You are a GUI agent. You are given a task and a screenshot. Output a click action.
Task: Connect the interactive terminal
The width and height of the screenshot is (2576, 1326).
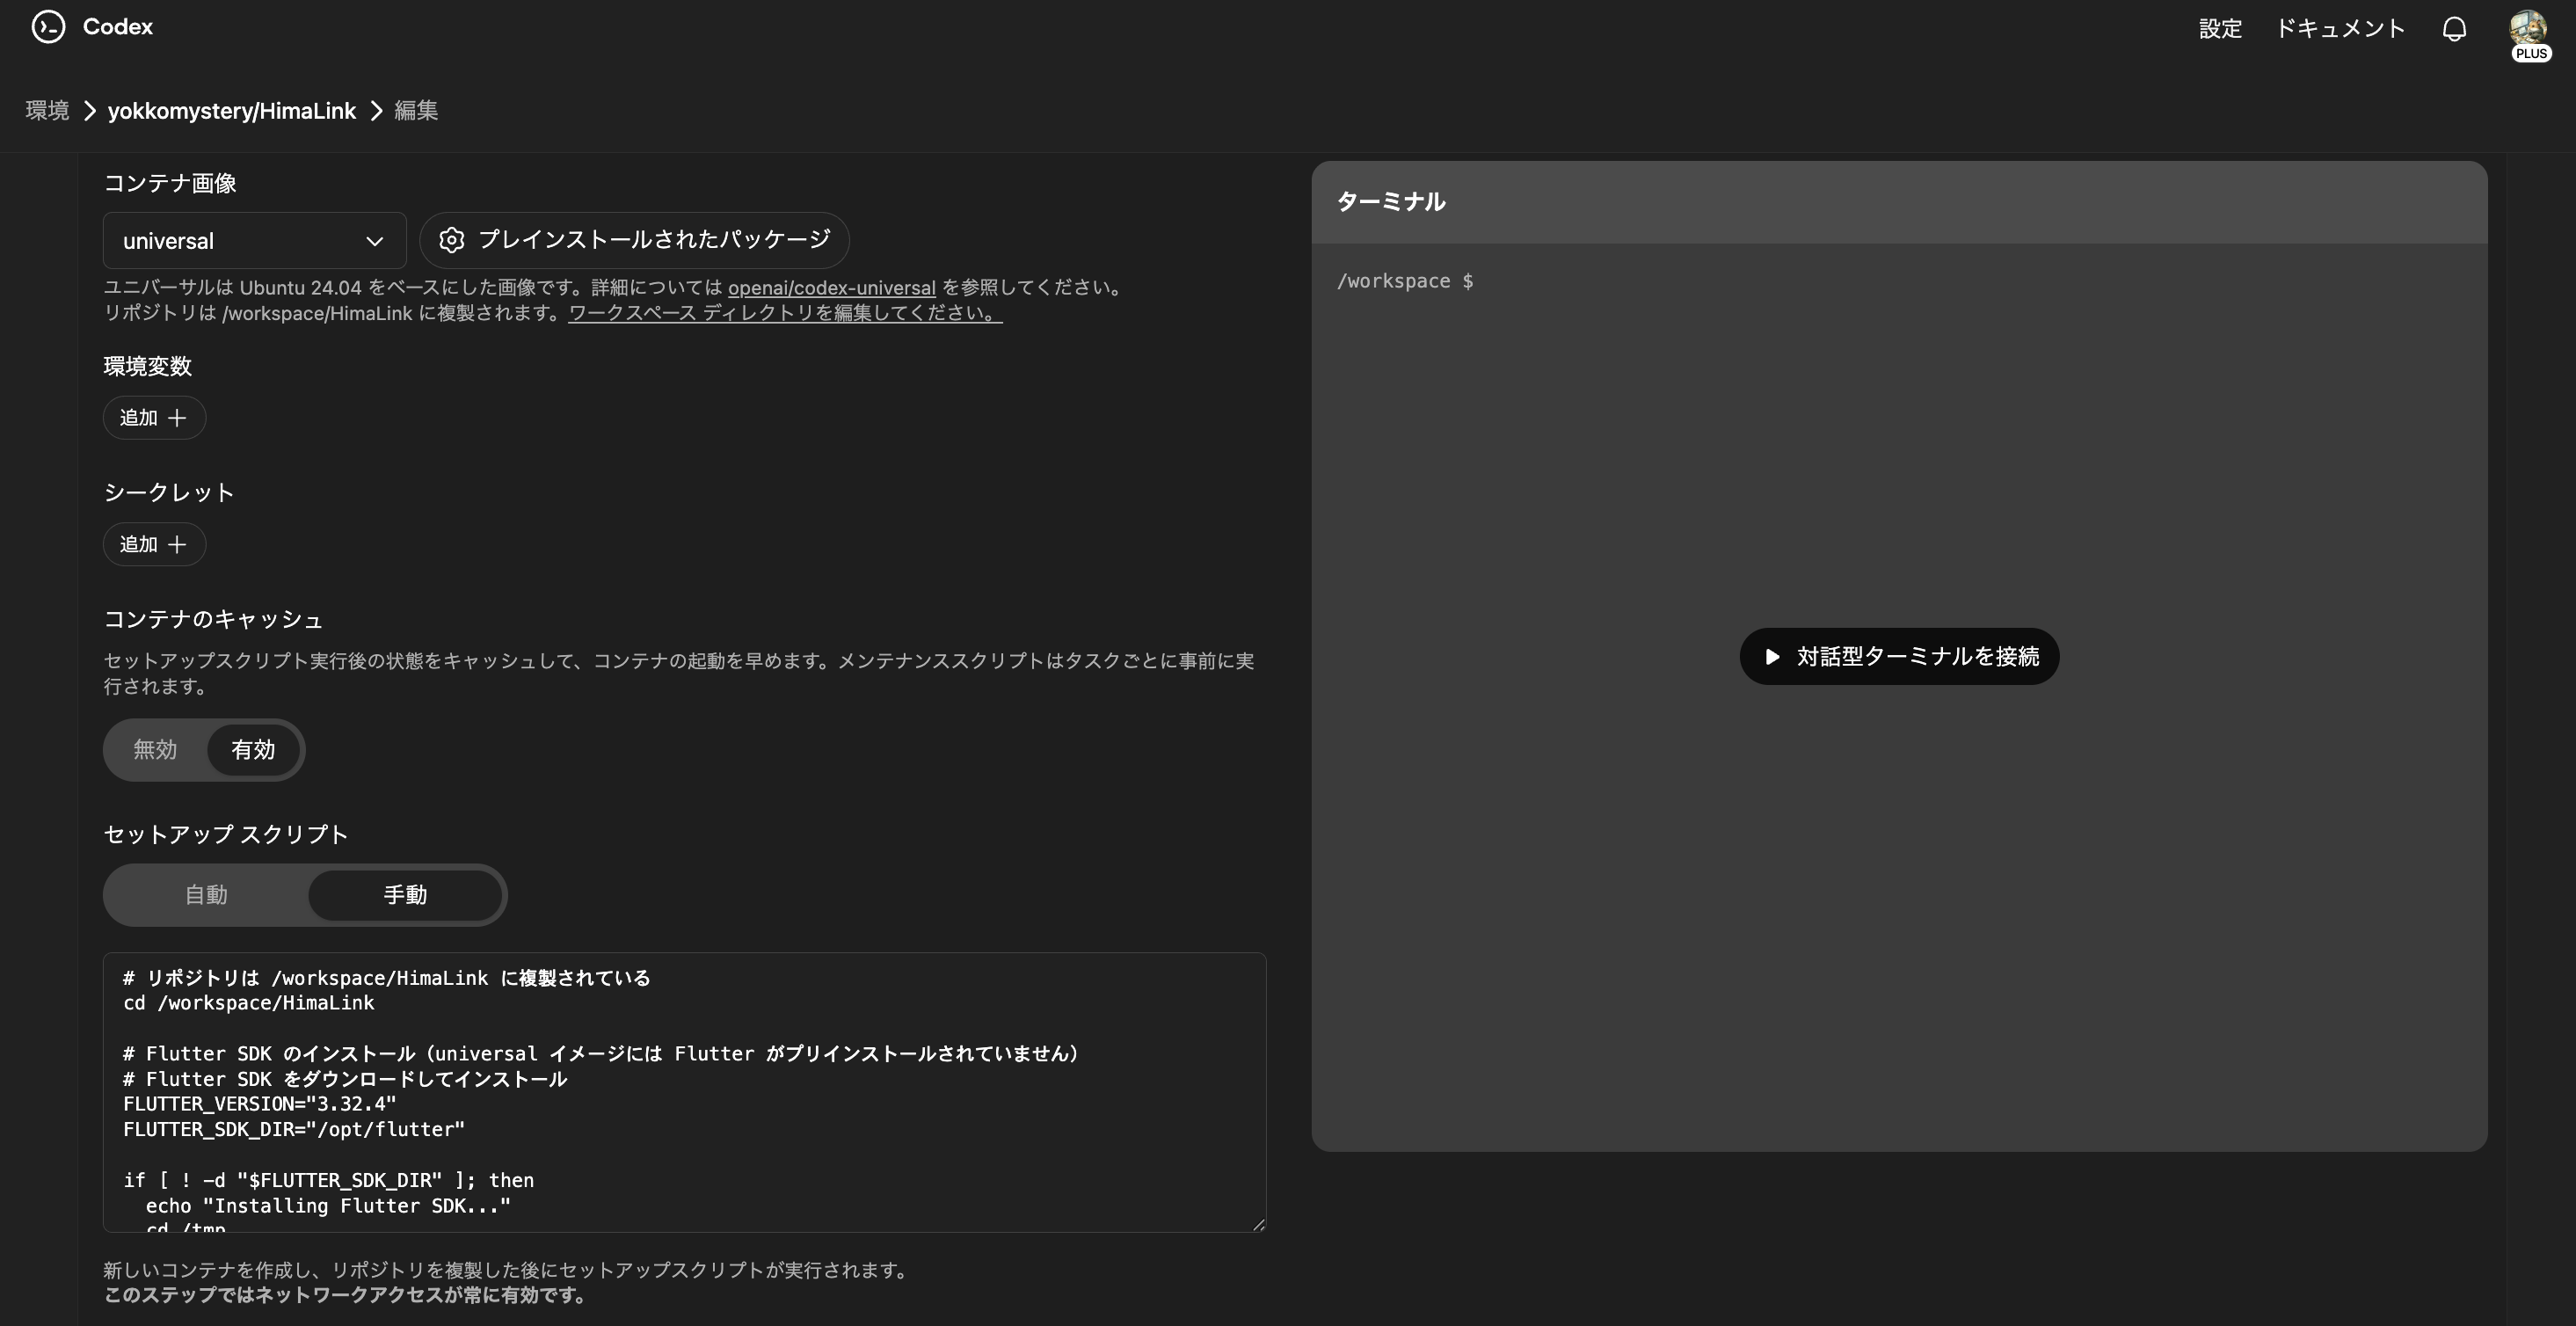coord(1898,656)
